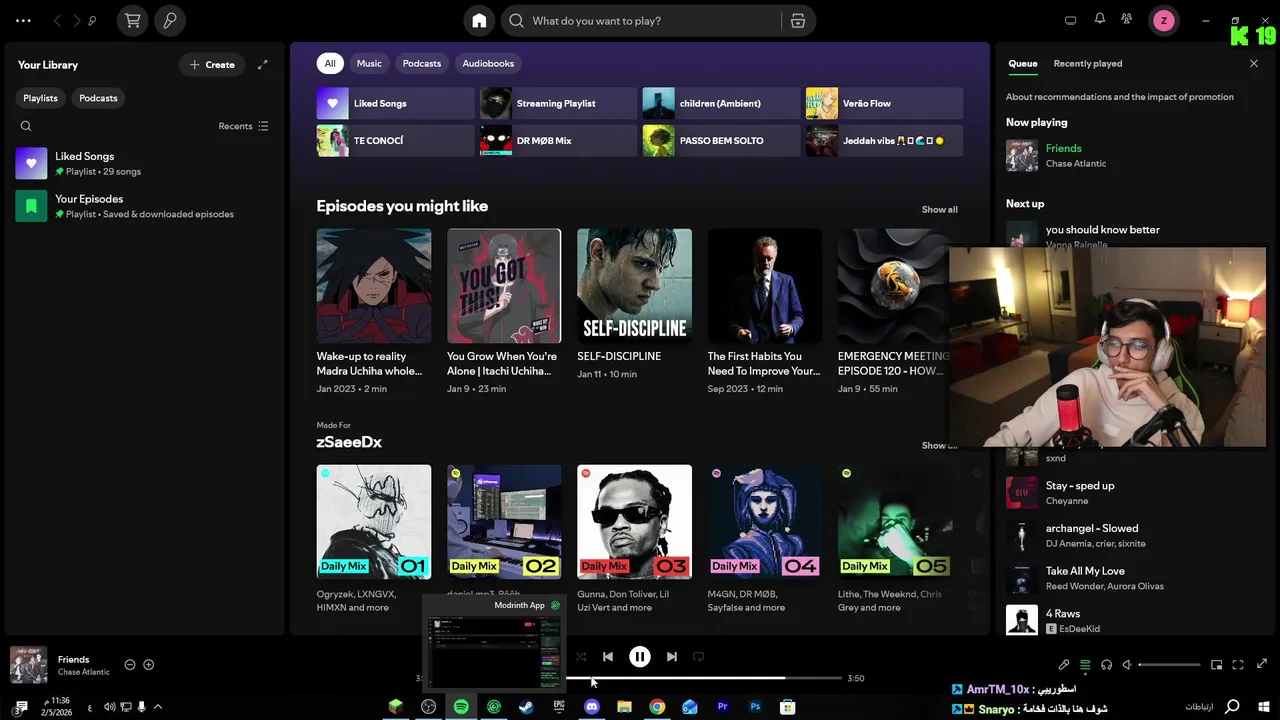Image resolution: width=1280 pixels, height=720 pixels.
Task: Close the Queue panel with X
Action: pyautogui.click(x=1254, y=63)
